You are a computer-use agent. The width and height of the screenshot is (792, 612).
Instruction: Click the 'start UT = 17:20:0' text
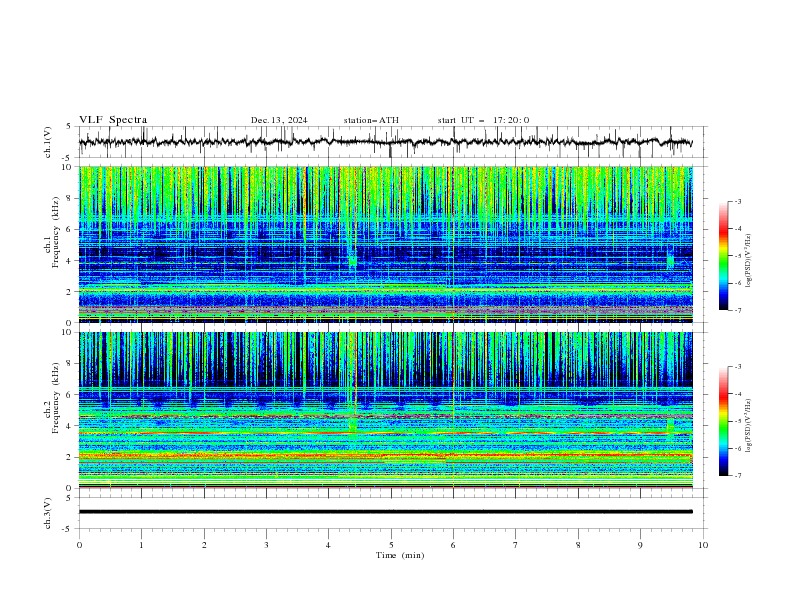483,120
